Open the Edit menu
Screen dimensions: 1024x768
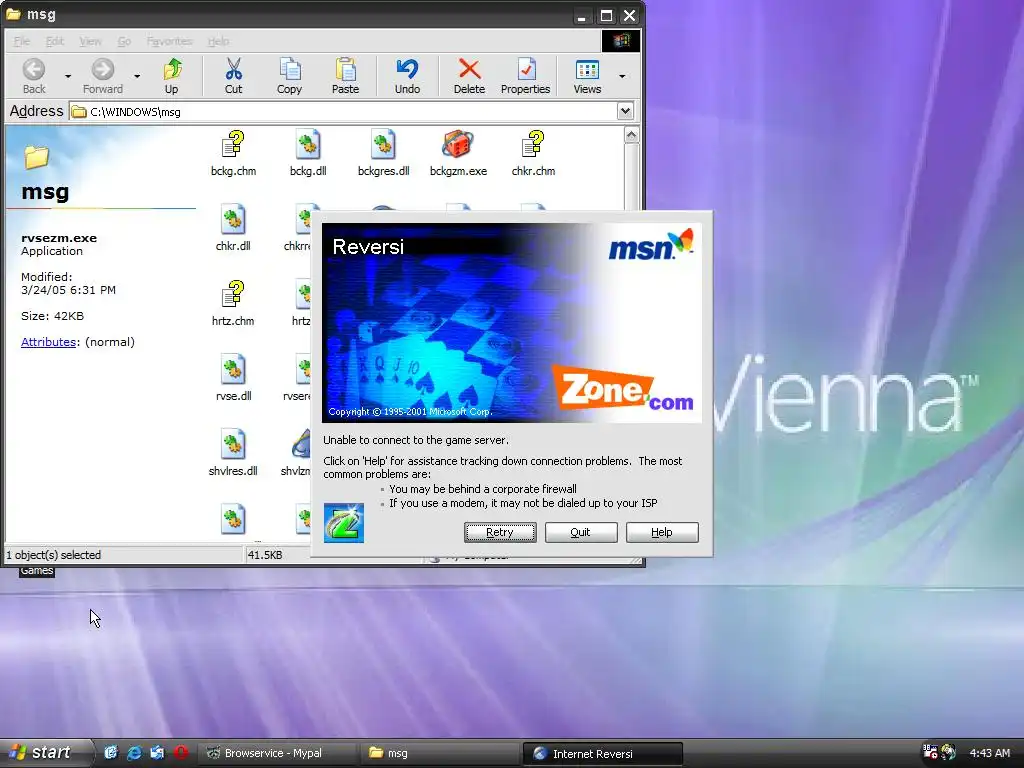pyautogui.click(x=54, y=41)
